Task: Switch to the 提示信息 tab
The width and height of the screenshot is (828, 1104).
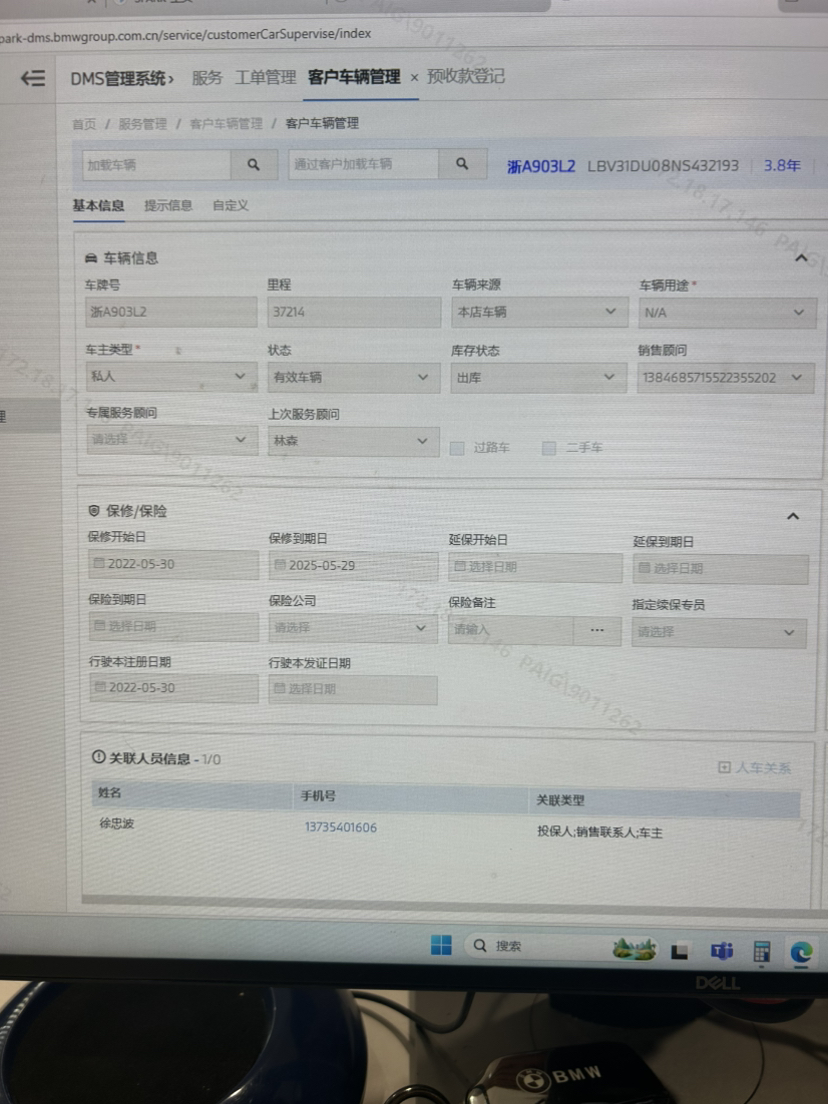Action: (167, 206)
